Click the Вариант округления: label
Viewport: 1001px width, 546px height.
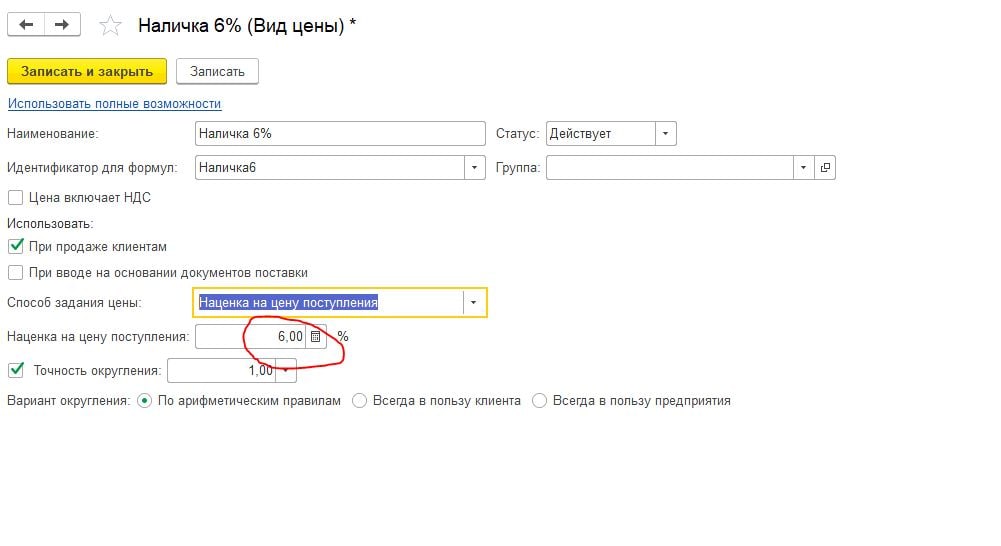pyautogui.click(x=68, y=401)
